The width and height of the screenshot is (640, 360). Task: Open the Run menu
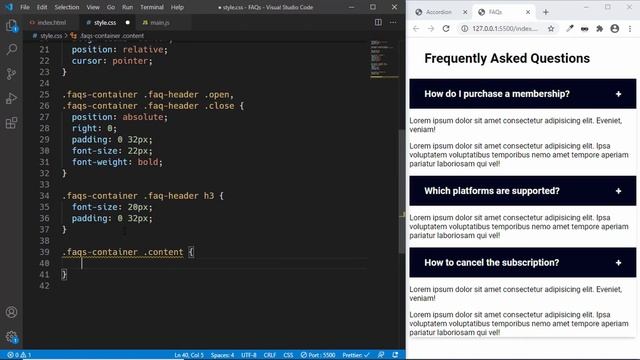point(127,7)
